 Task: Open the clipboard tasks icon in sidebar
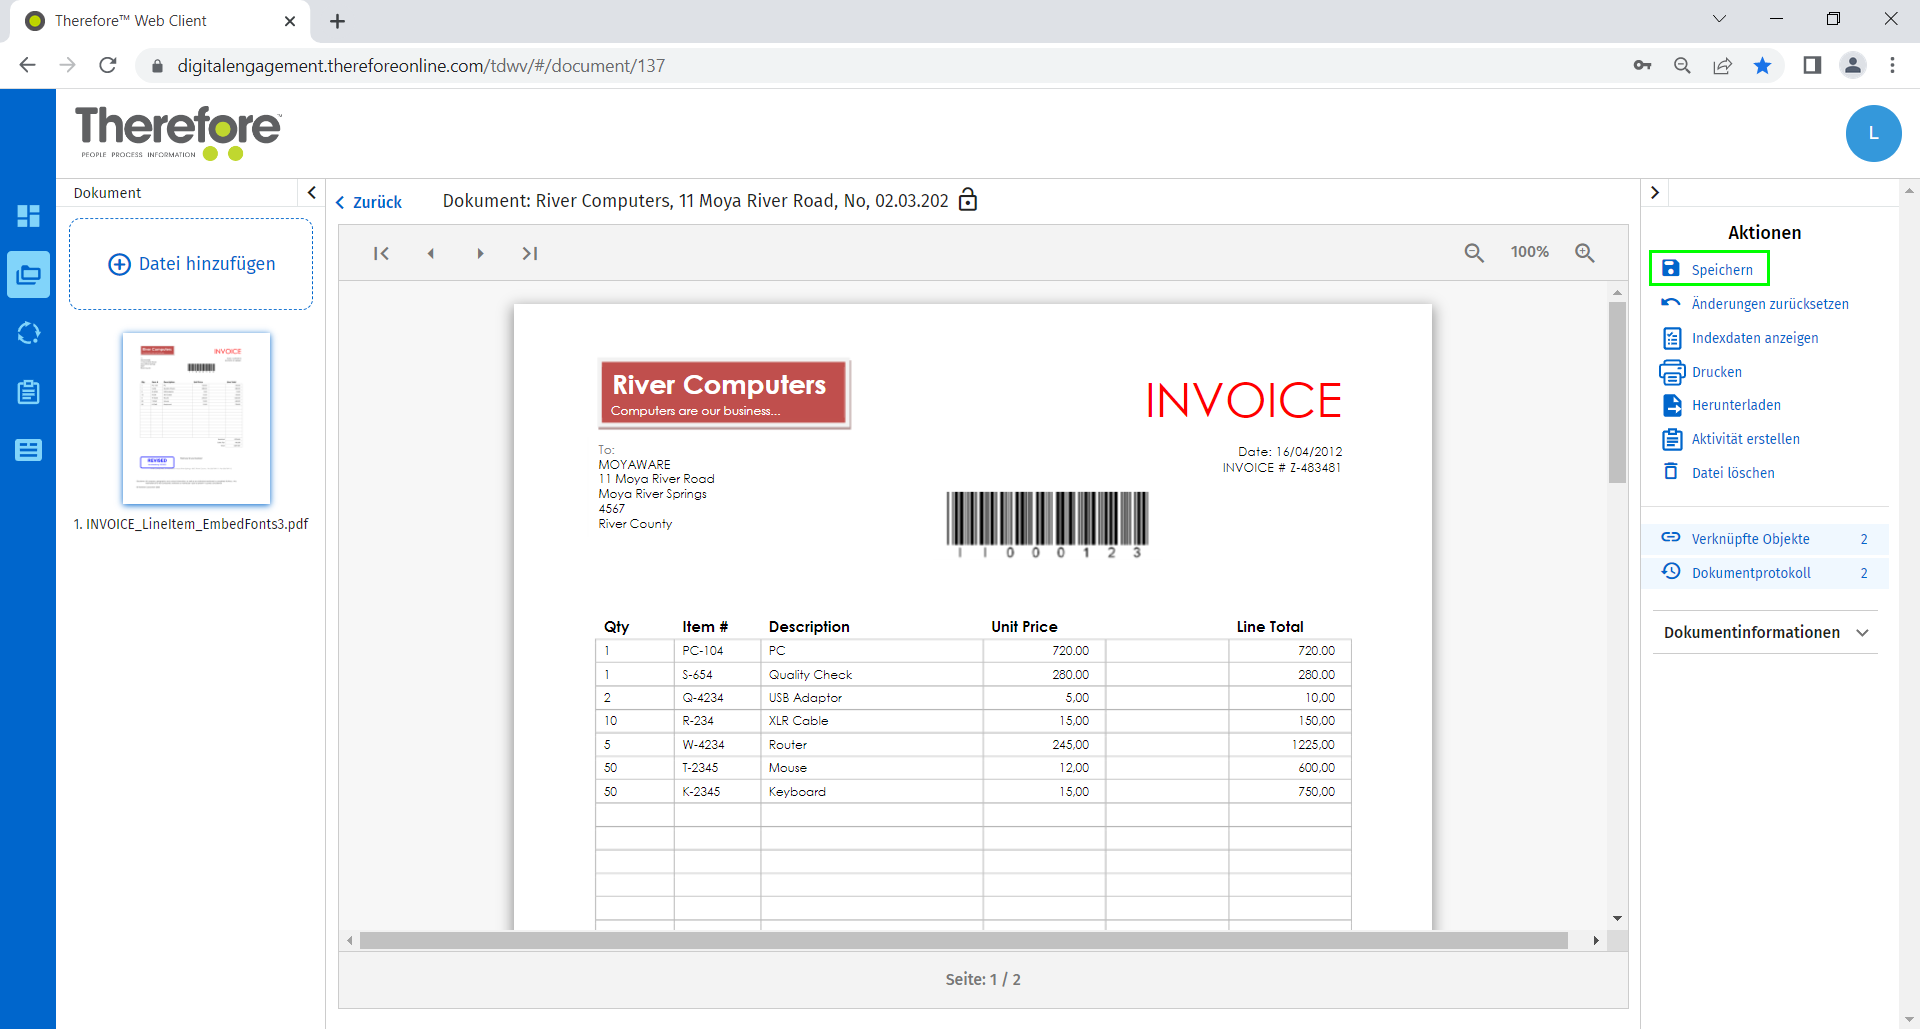tap(28, 392)
